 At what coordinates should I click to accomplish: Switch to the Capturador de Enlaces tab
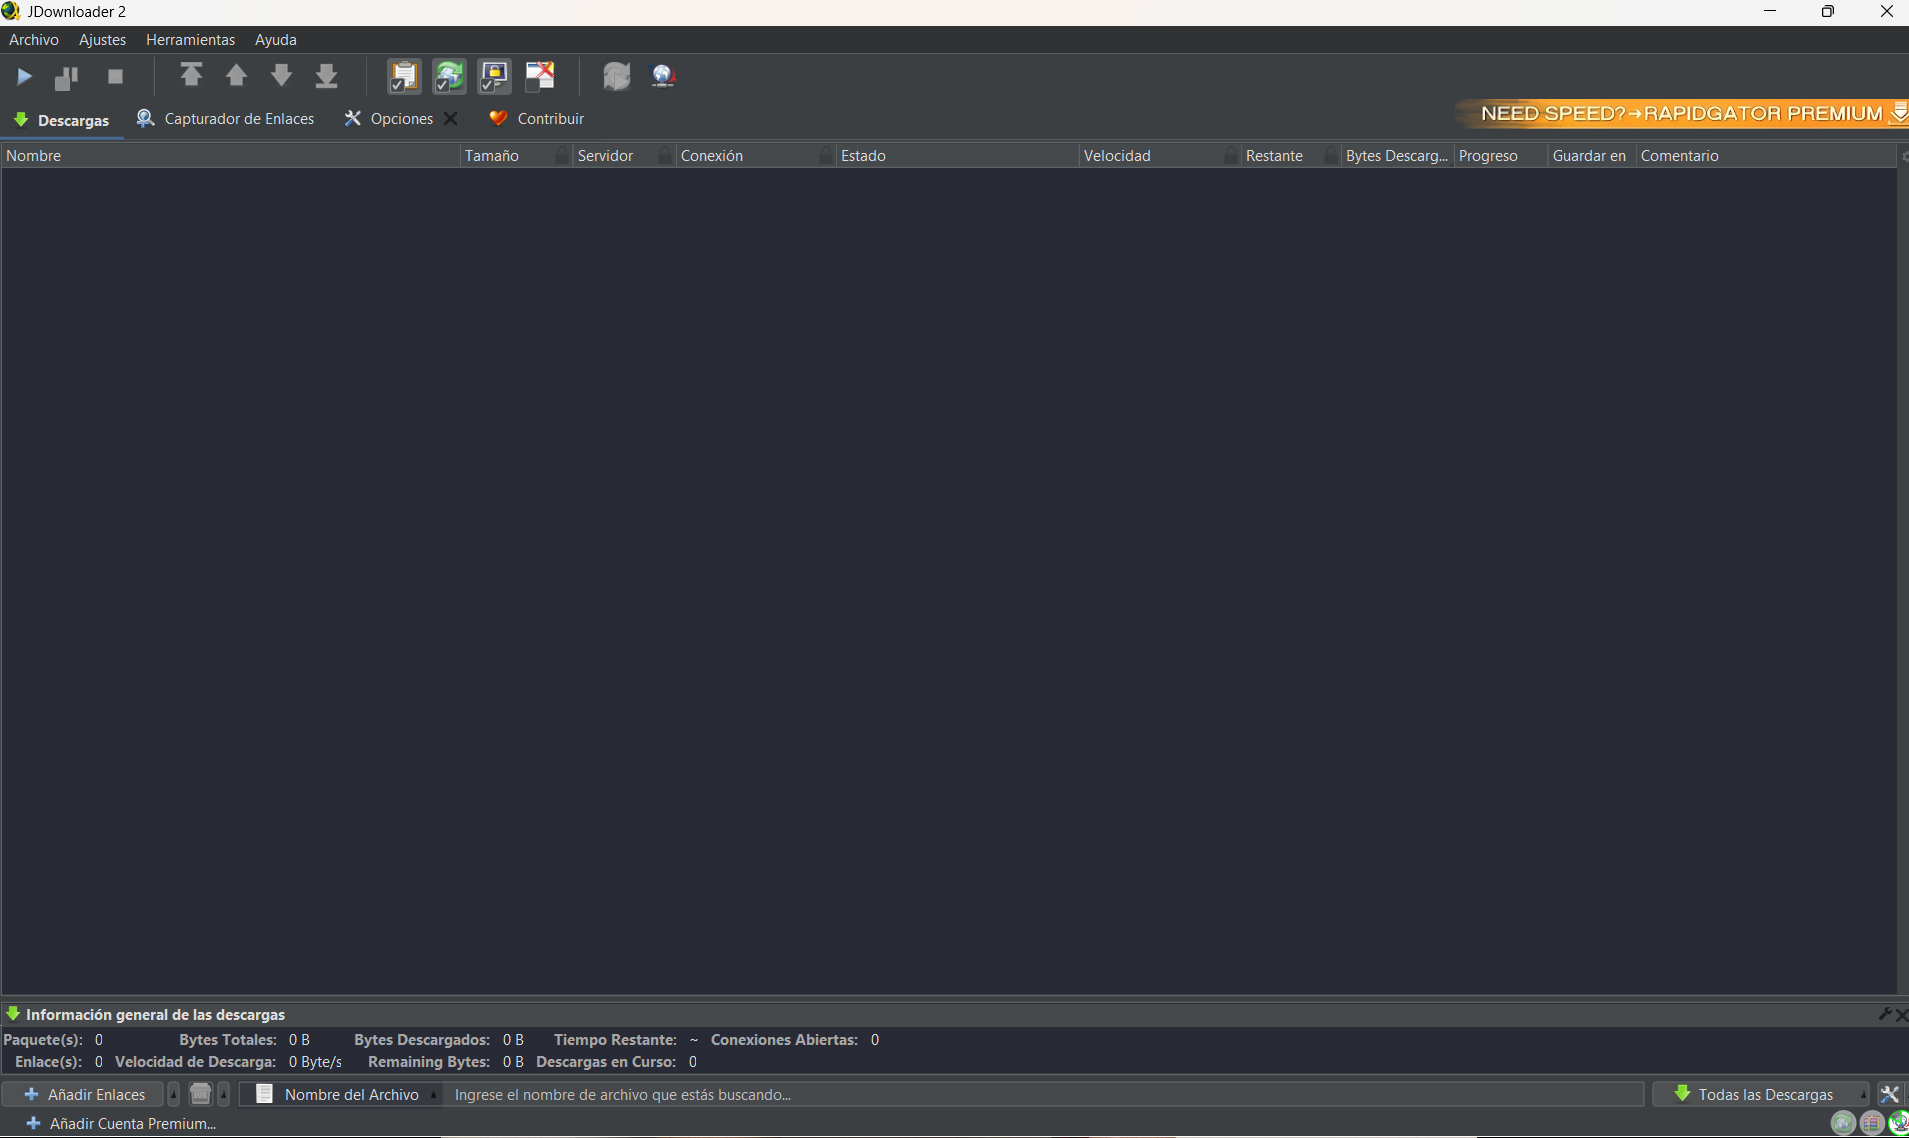point(226,119)
